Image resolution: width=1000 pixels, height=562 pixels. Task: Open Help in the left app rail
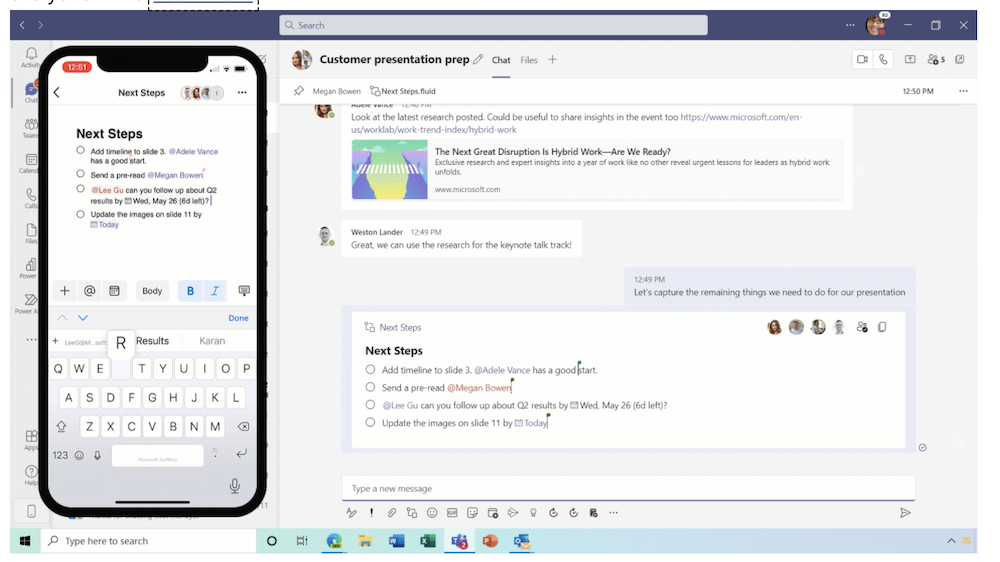(x=31, y=475)
